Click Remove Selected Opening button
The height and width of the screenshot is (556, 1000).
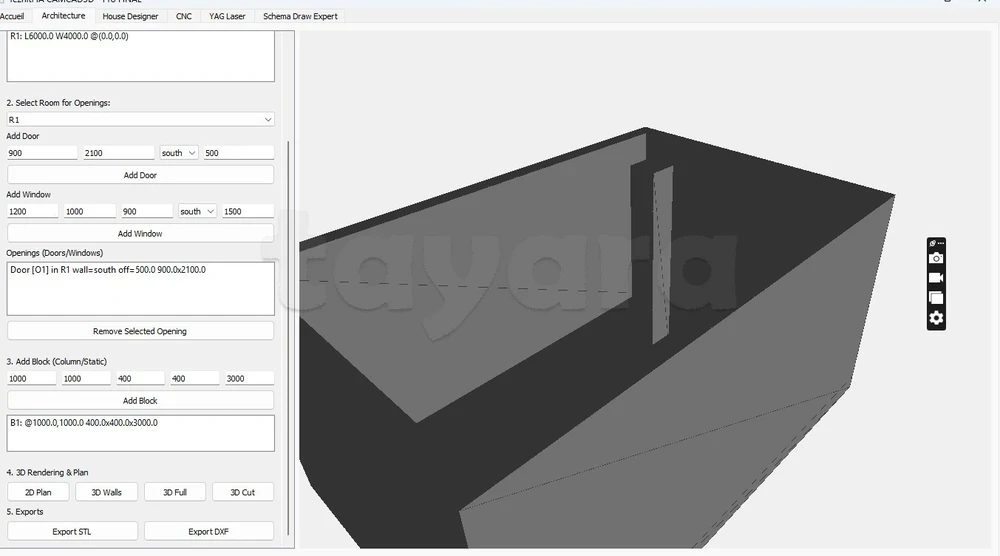[x=140, y=331]
